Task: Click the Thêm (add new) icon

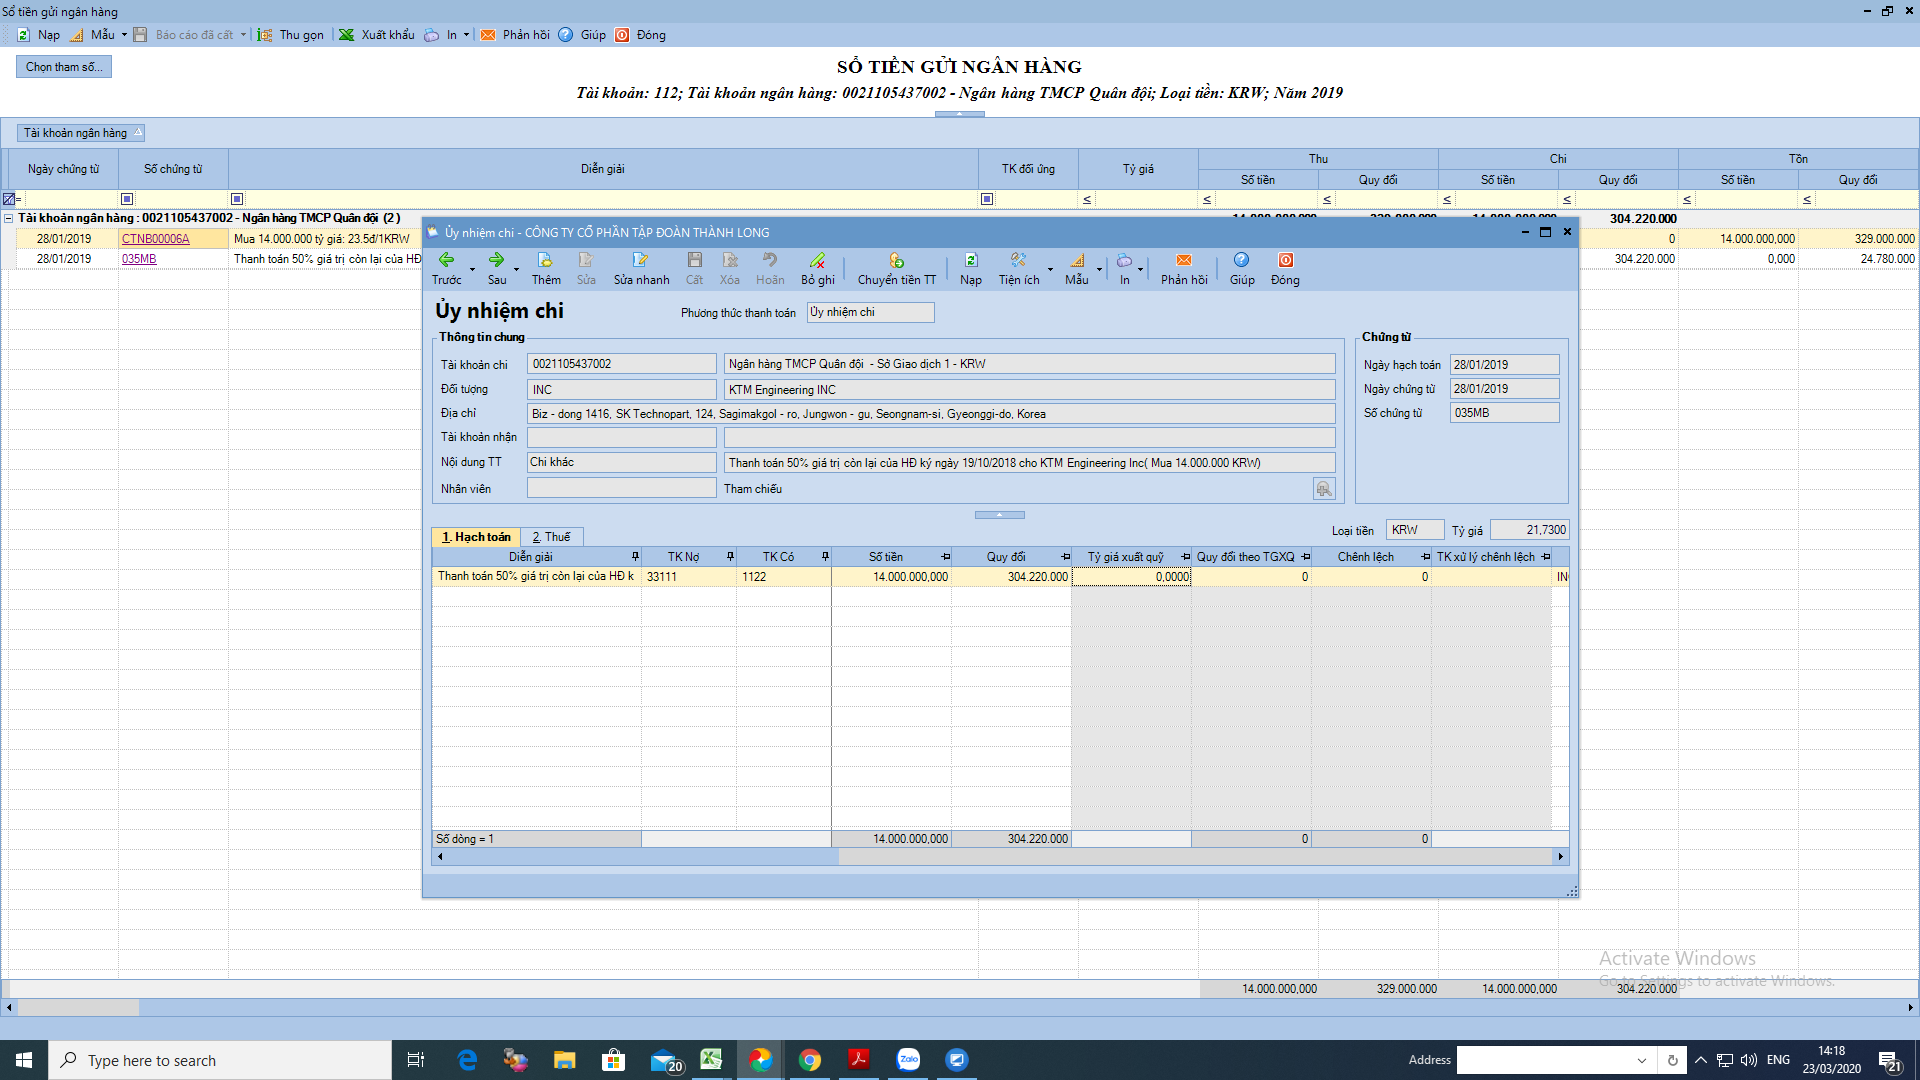Action: (x=545, y=260)
